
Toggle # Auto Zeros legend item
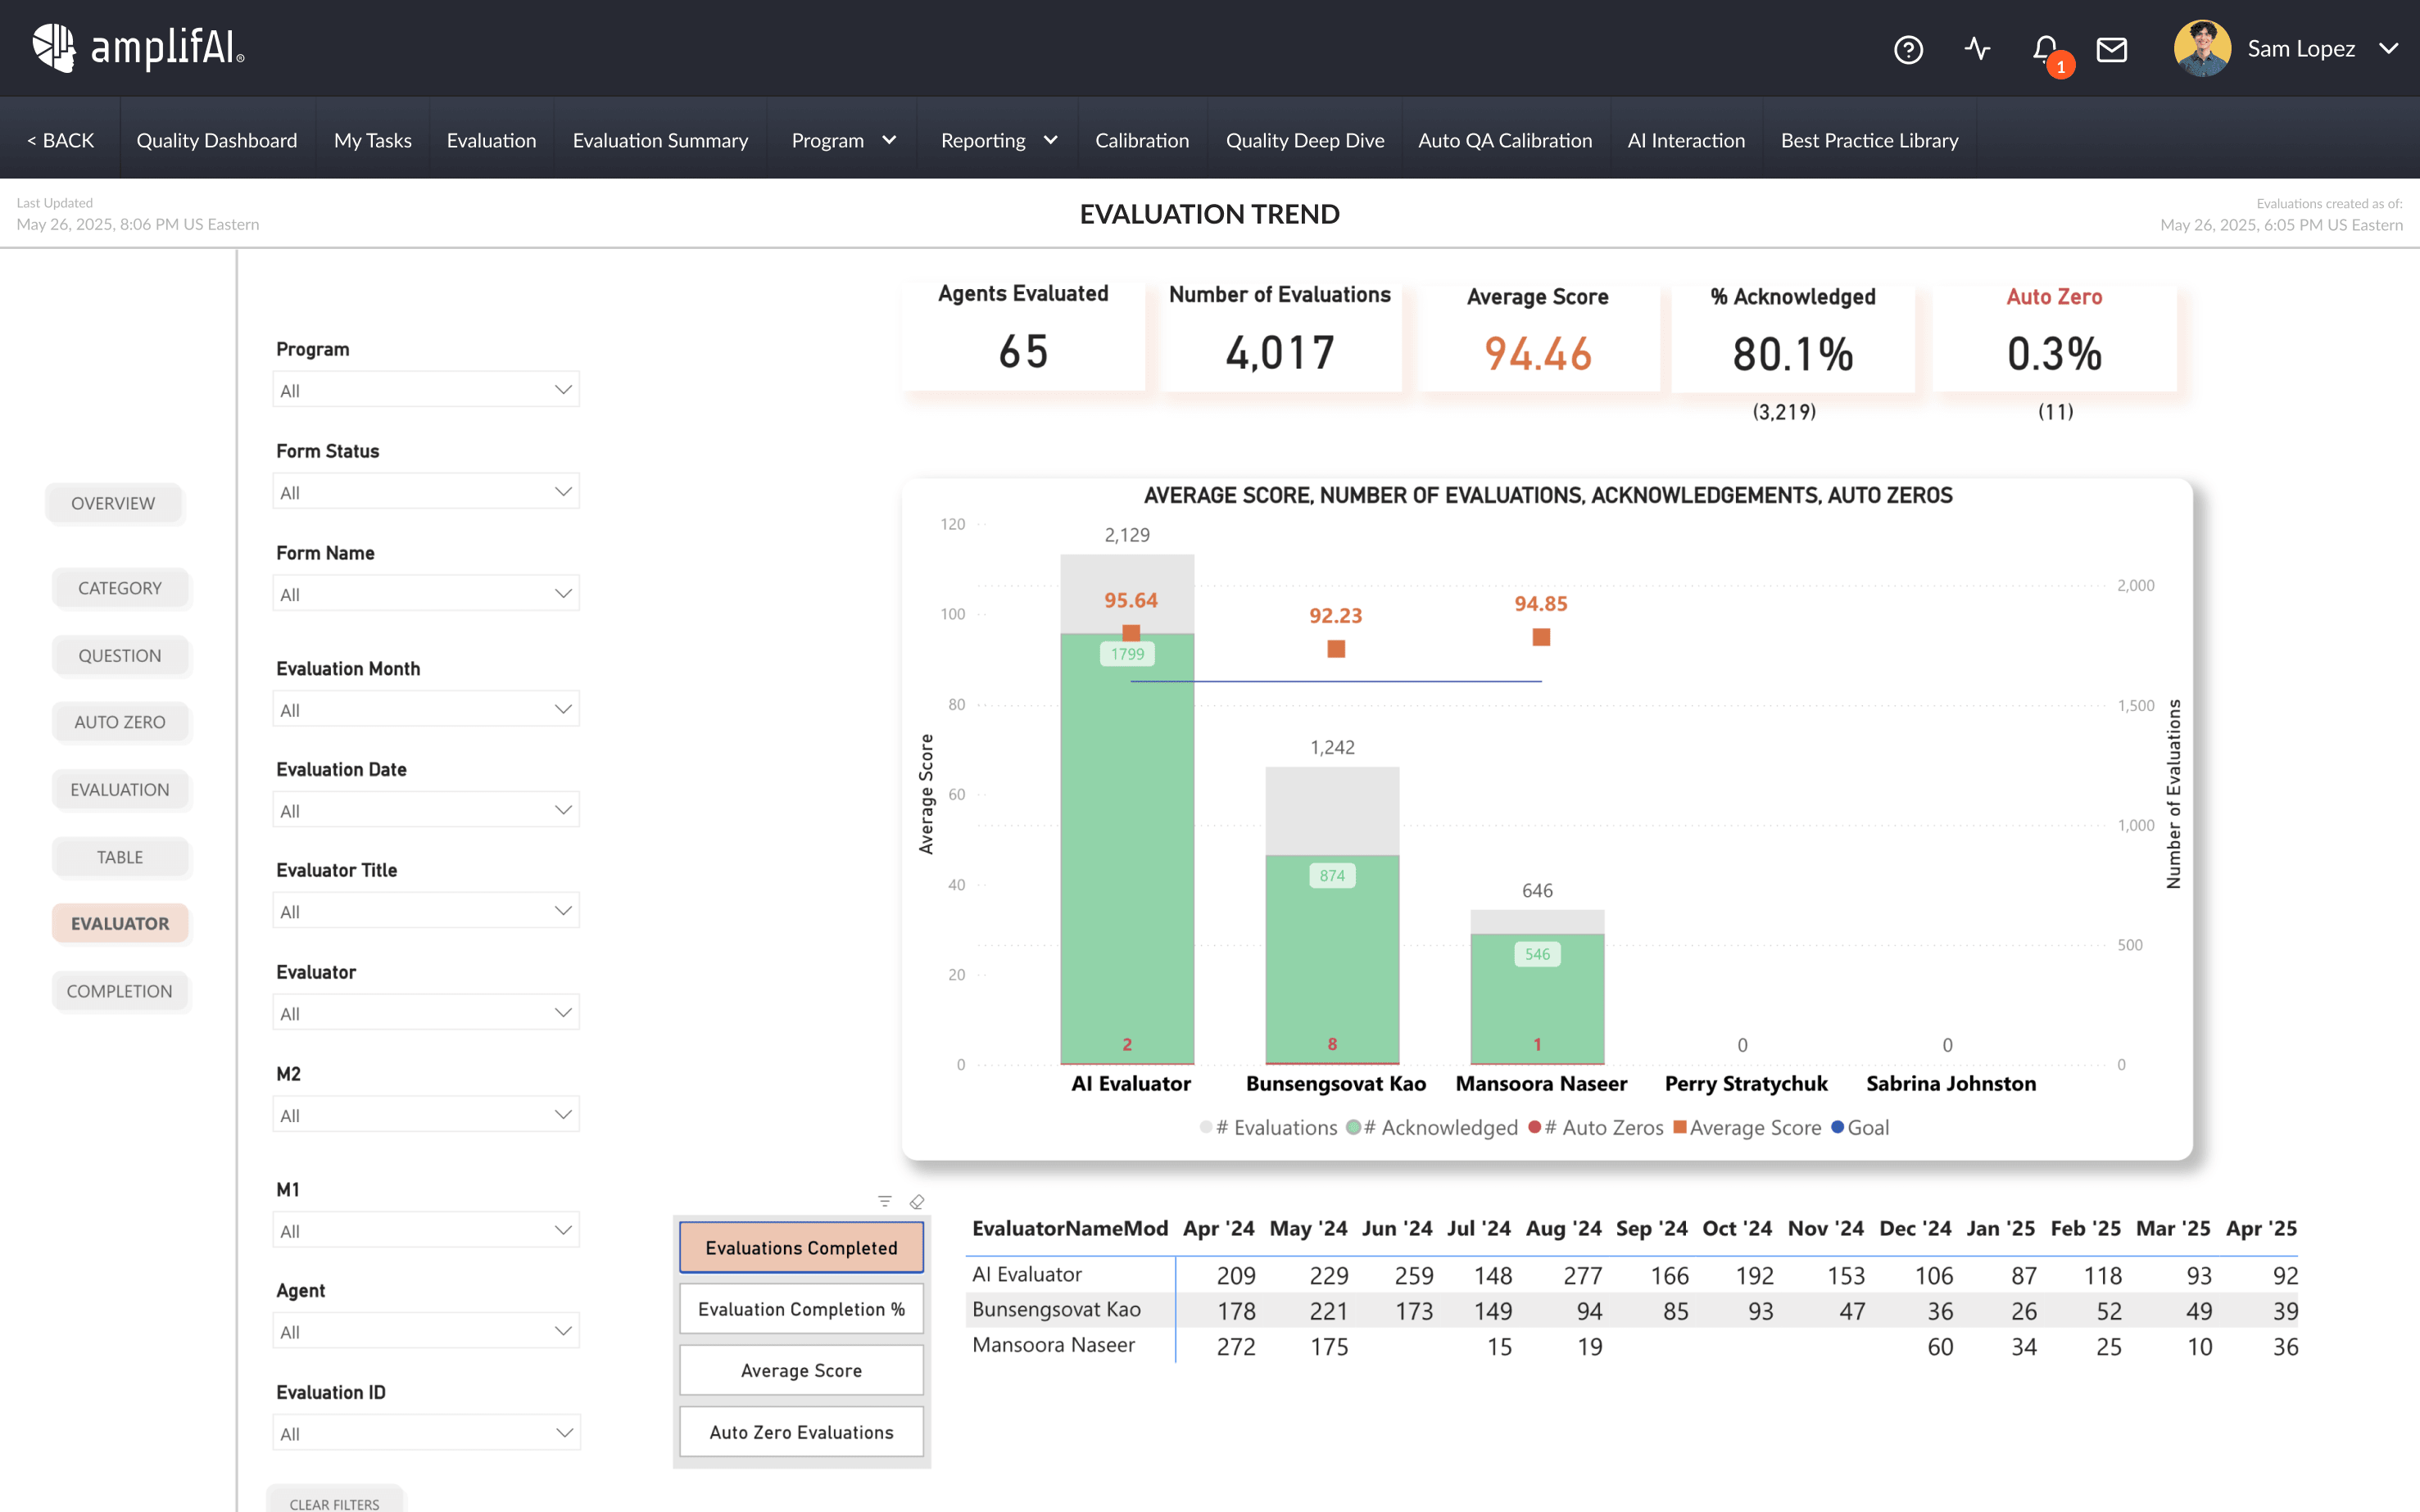click(1596, 1127)
